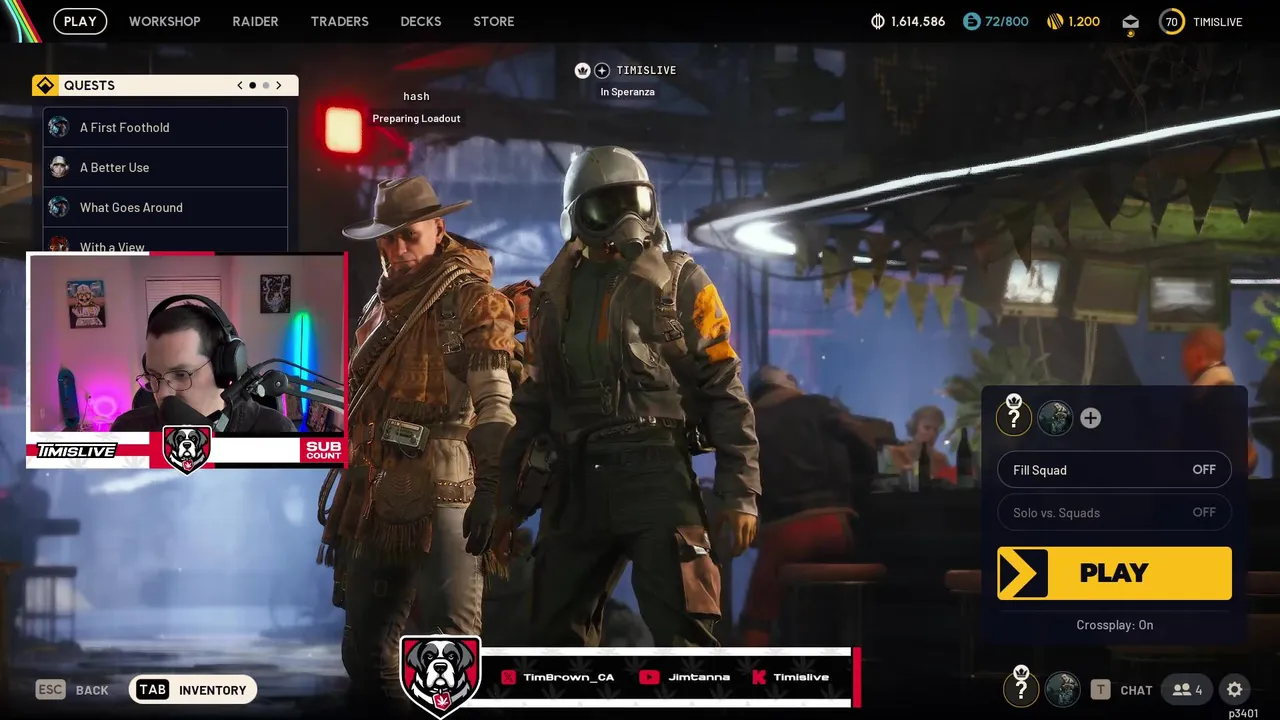Select the first quests page dot
This screenshot has height=720, width=1280.
[253, 85]
